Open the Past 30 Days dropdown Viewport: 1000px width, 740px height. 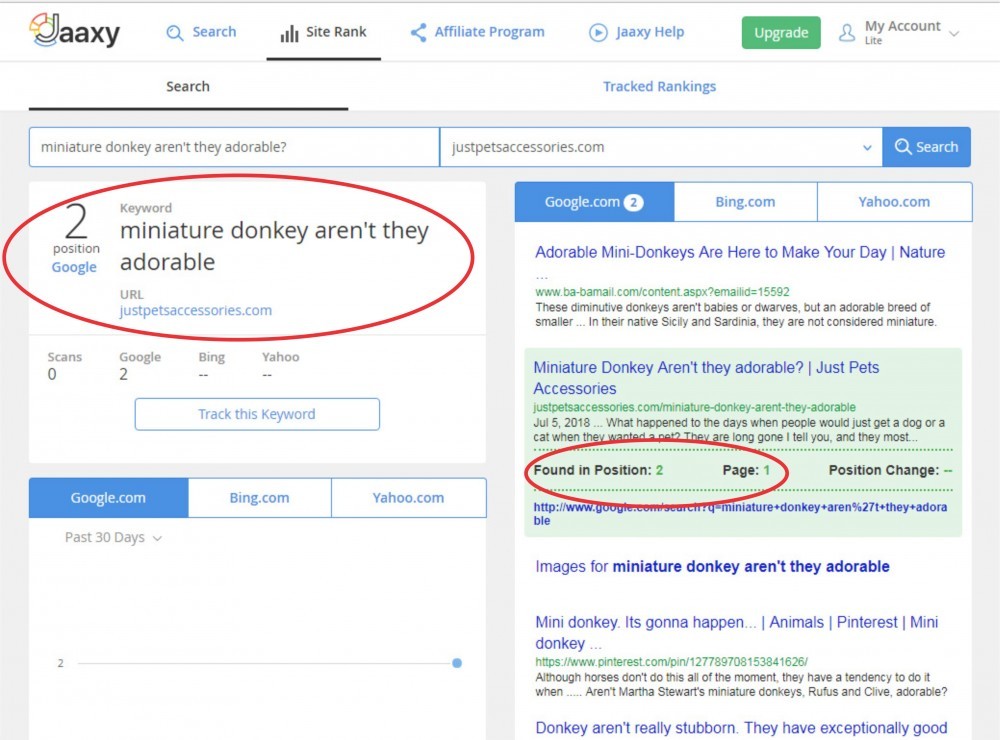(113, 538)
